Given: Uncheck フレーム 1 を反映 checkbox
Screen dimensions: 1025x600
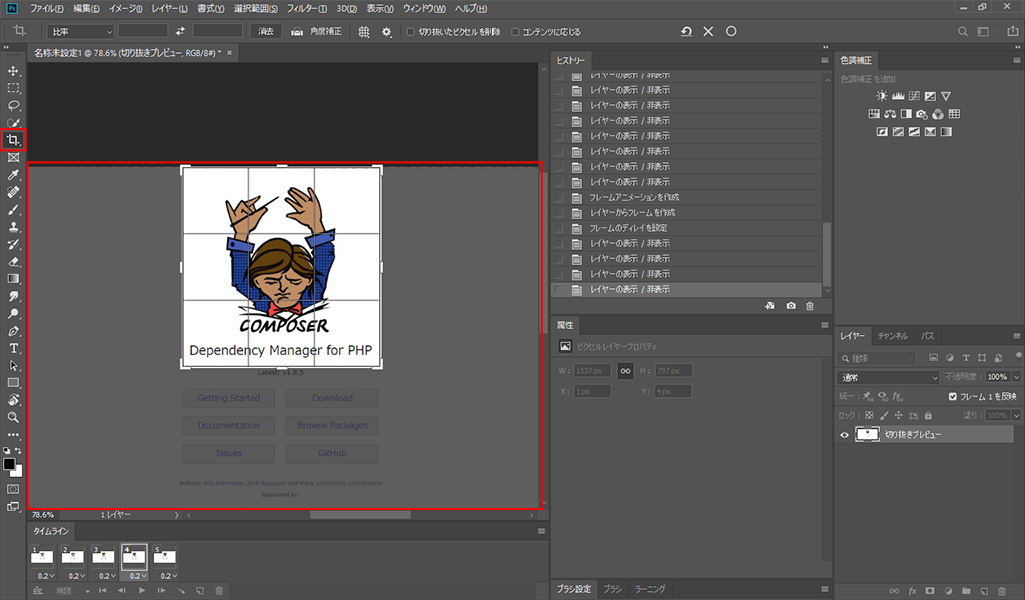Looking at the screenshot, I should click(x=952, y=397).
